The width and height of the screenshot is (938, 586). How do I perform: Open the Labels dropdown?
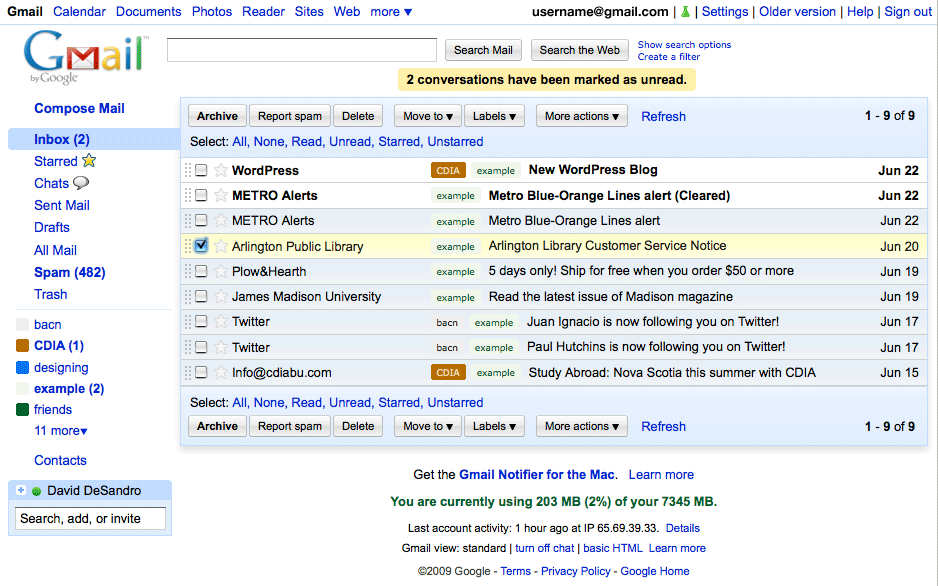pyautogui.click(x=494, y=115)
